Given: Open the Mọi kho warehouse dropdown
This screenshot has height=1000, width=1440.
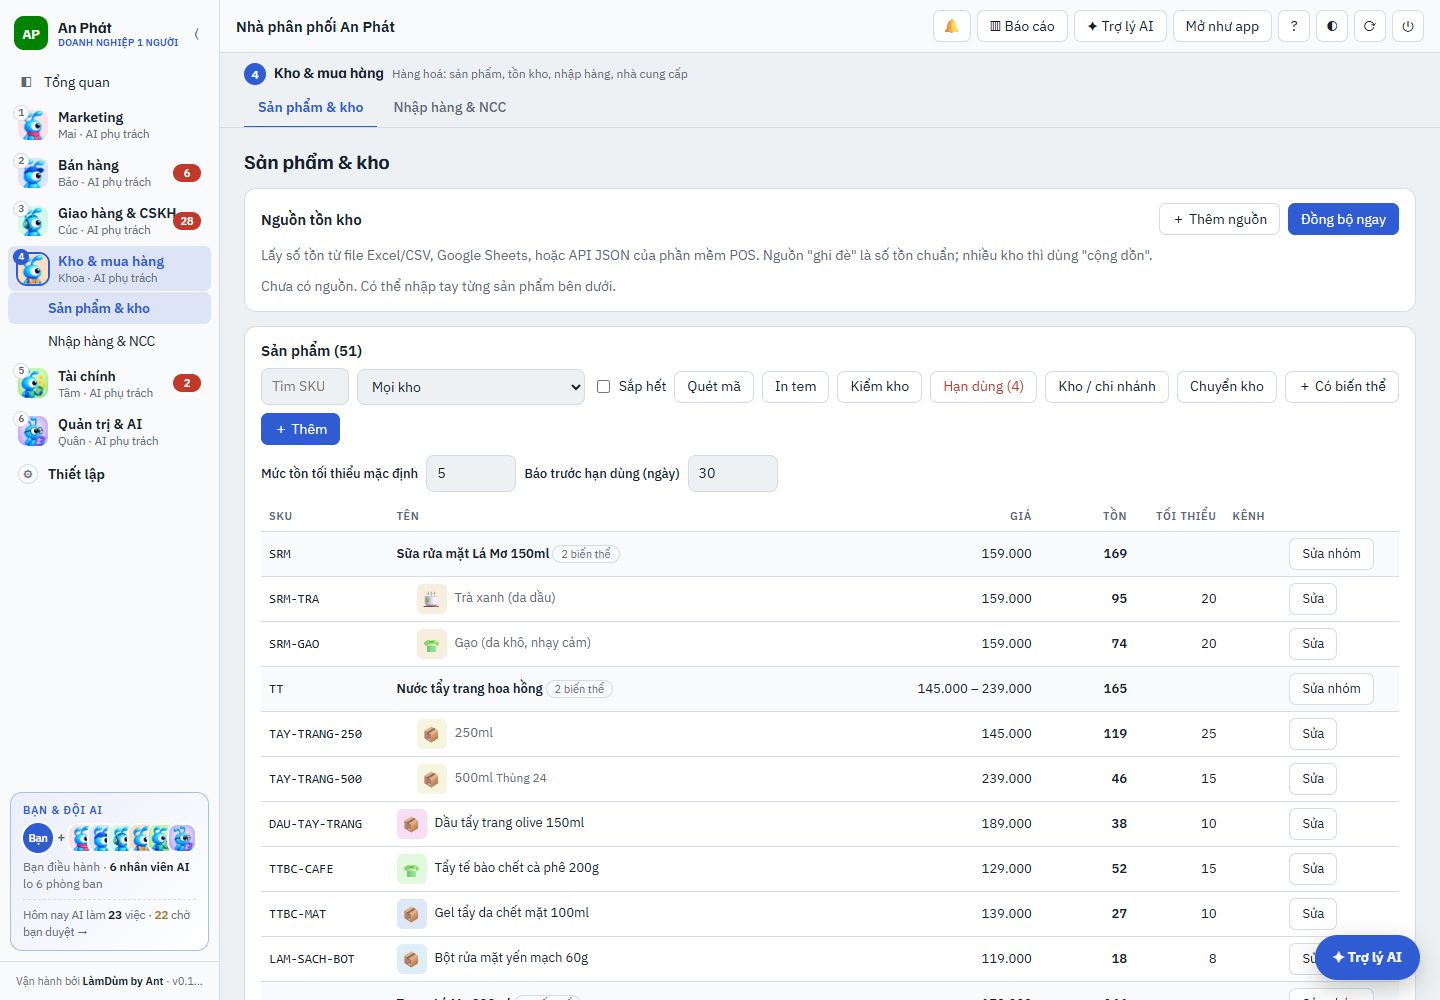Looking at the screenshot, I should point(470,387).
